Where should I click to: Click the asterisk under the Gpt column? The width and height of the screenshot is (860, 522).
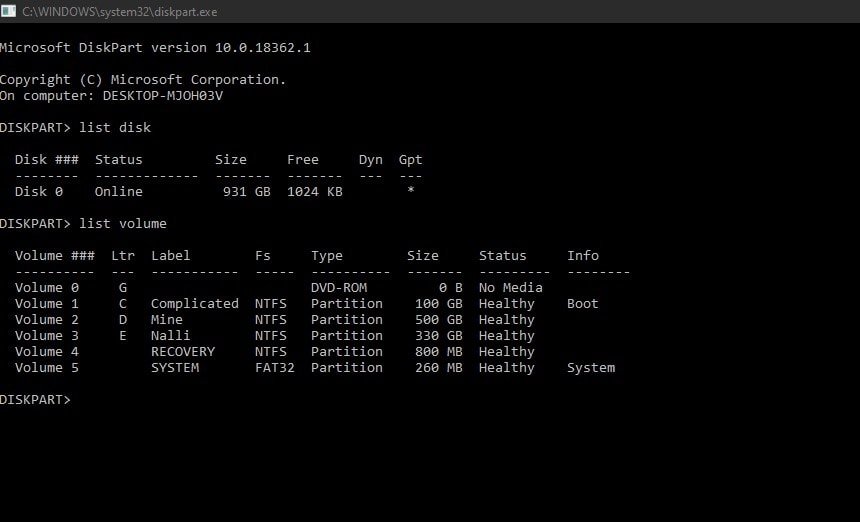[x=411, y=190]
